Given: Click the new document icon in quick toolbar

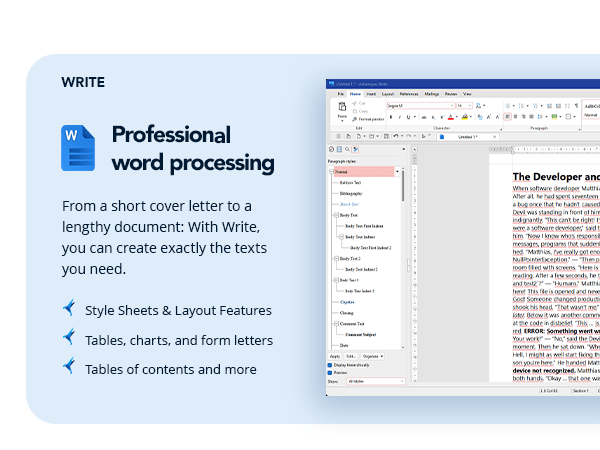Looking at the screenshot, I should (359, 136).
